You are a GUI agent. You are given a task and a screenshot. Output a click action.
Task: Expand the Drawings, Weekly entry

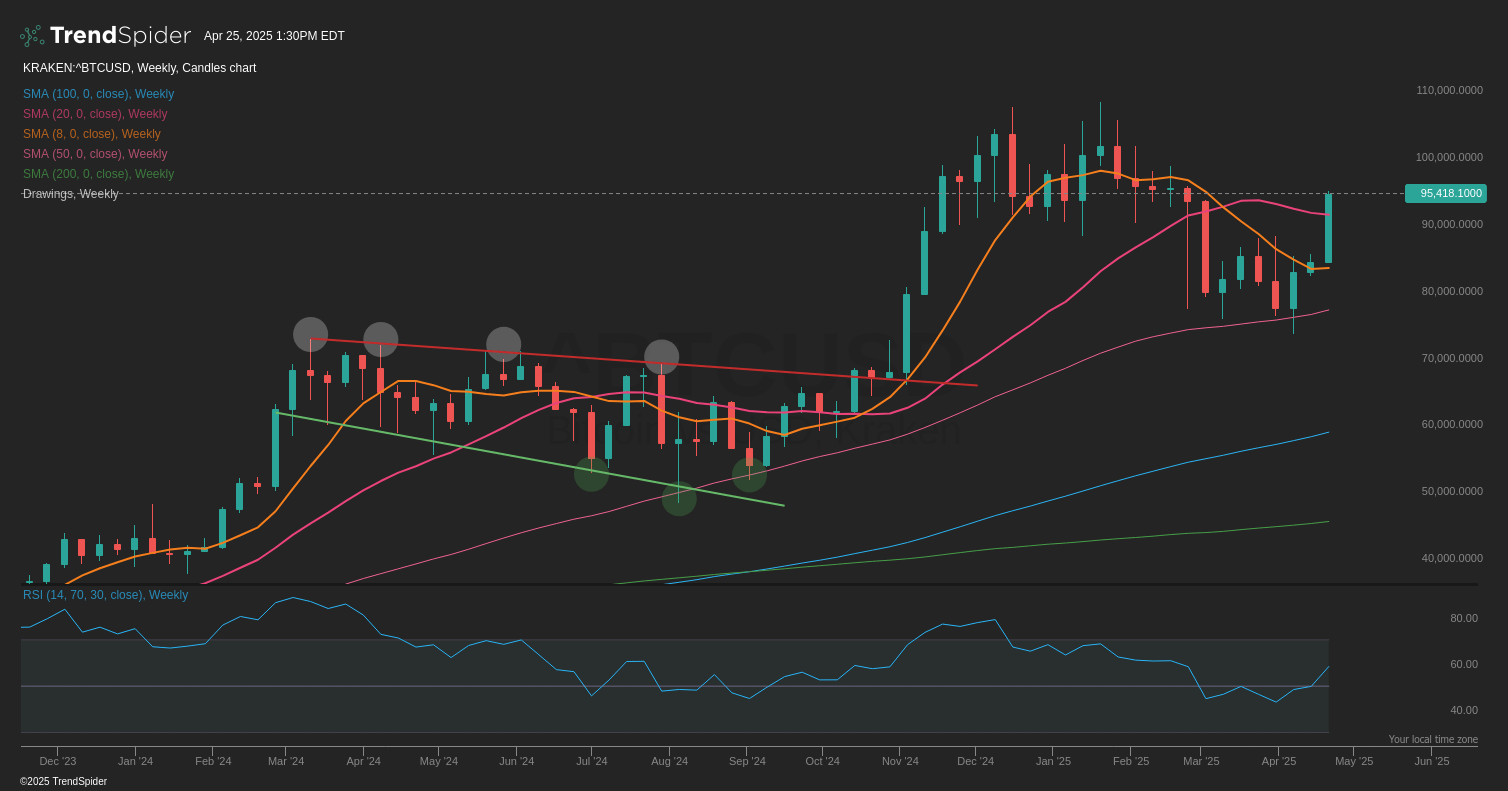click(x=70, y=193)
